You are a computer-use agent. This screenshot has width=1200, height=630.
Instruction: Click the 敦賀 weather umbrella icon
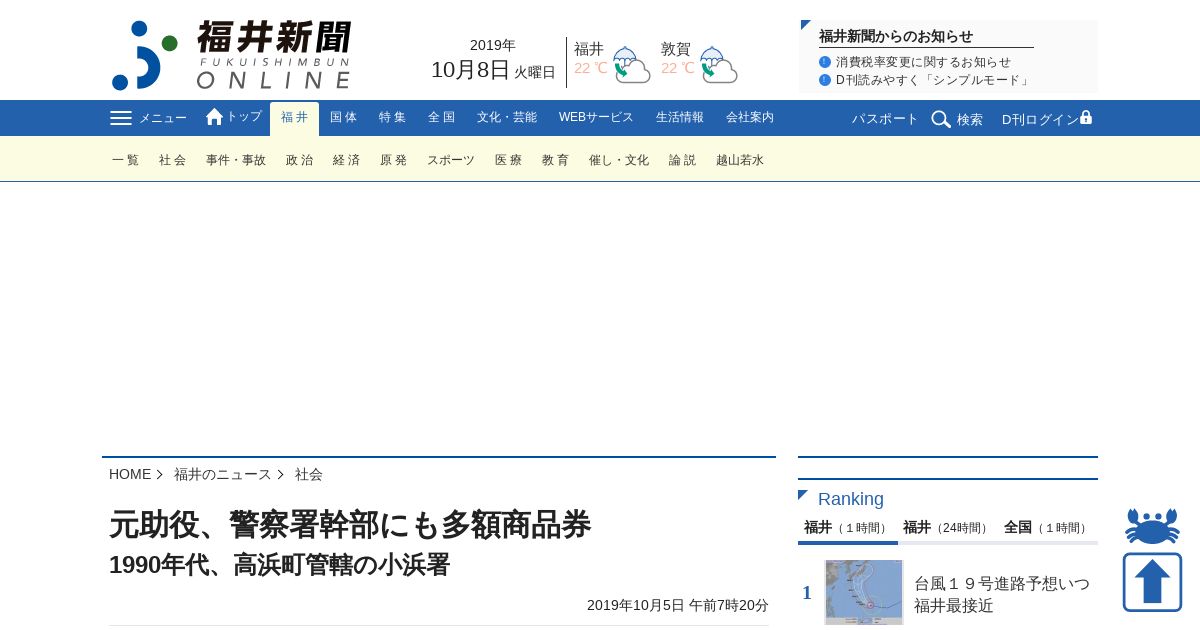(718, 65)
